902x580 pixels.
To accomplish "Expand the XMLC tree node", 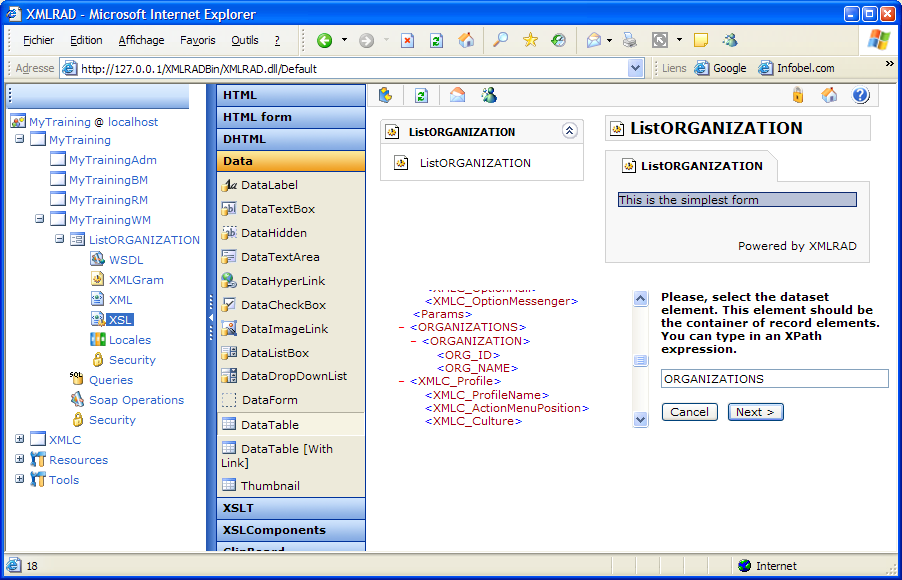I will (20, 440).
